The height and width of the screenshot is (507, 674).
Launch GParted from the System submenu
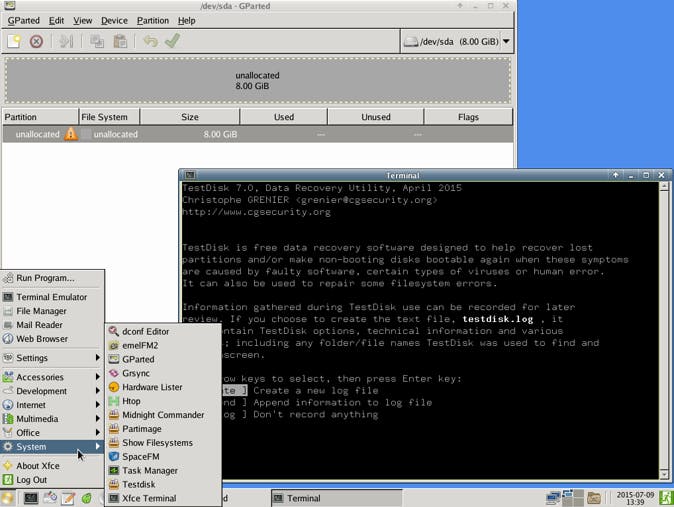pyautogui.click(x=163, y=359)
